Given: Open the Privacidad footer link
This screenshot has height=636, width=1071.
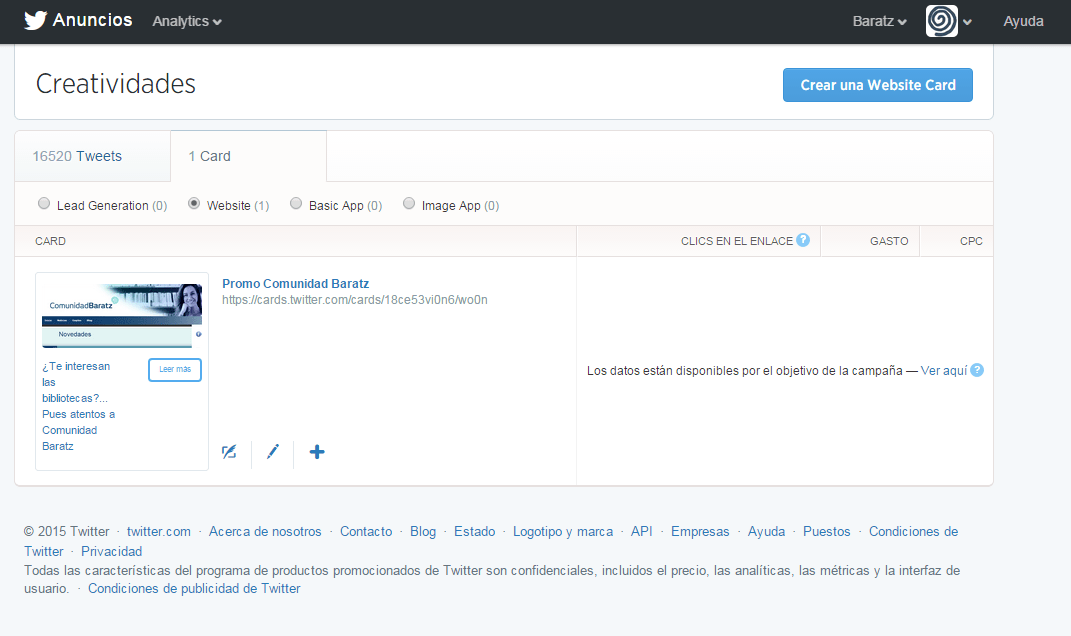Looking at the screenshot, I should click(111, 551).
